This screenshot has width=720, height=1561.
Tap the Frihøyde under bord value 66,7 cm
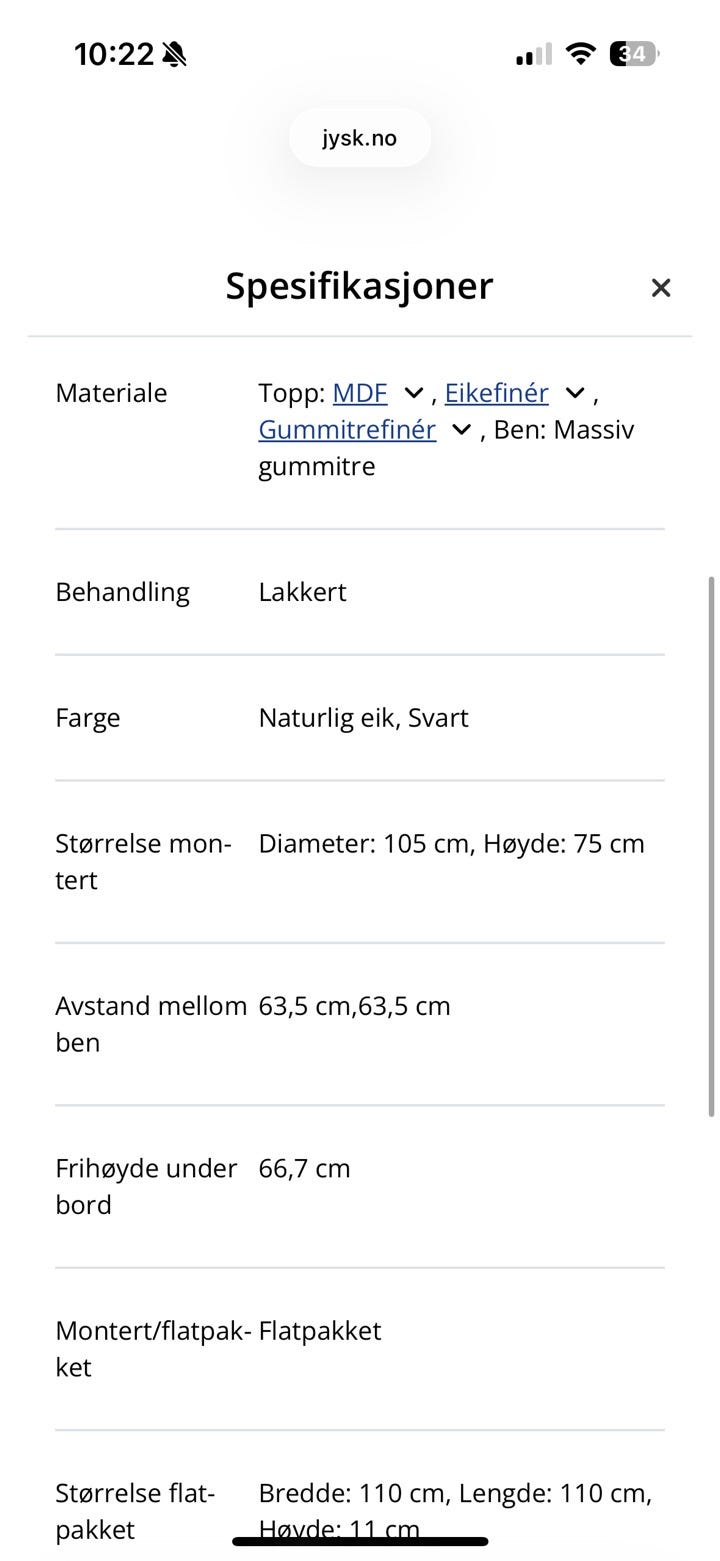pos(305,1169)
